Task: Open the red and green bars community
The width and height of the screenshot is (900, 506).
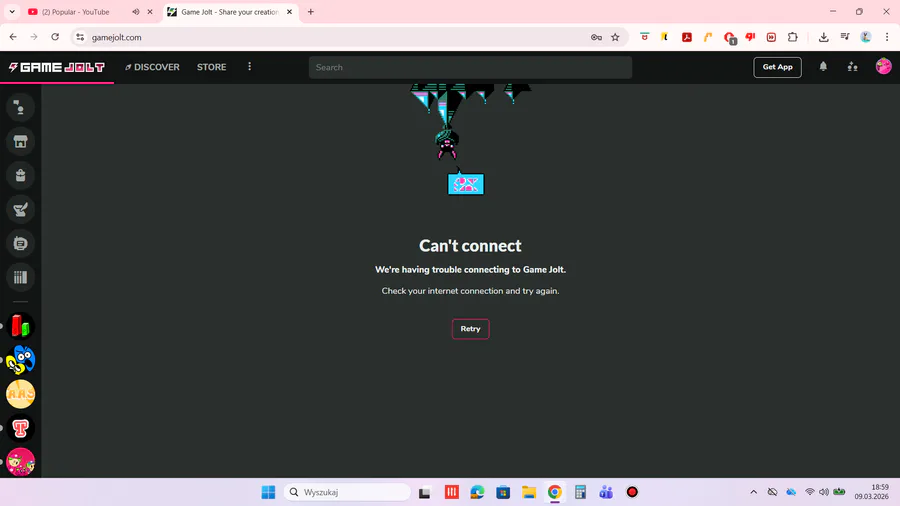Action: (x=21, y=326)
